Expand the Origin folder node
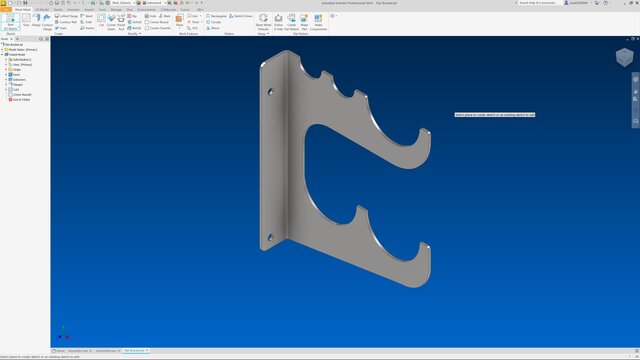Image resolution: width=640 pixels, height=360 pixels. click(x=6, y=69)
